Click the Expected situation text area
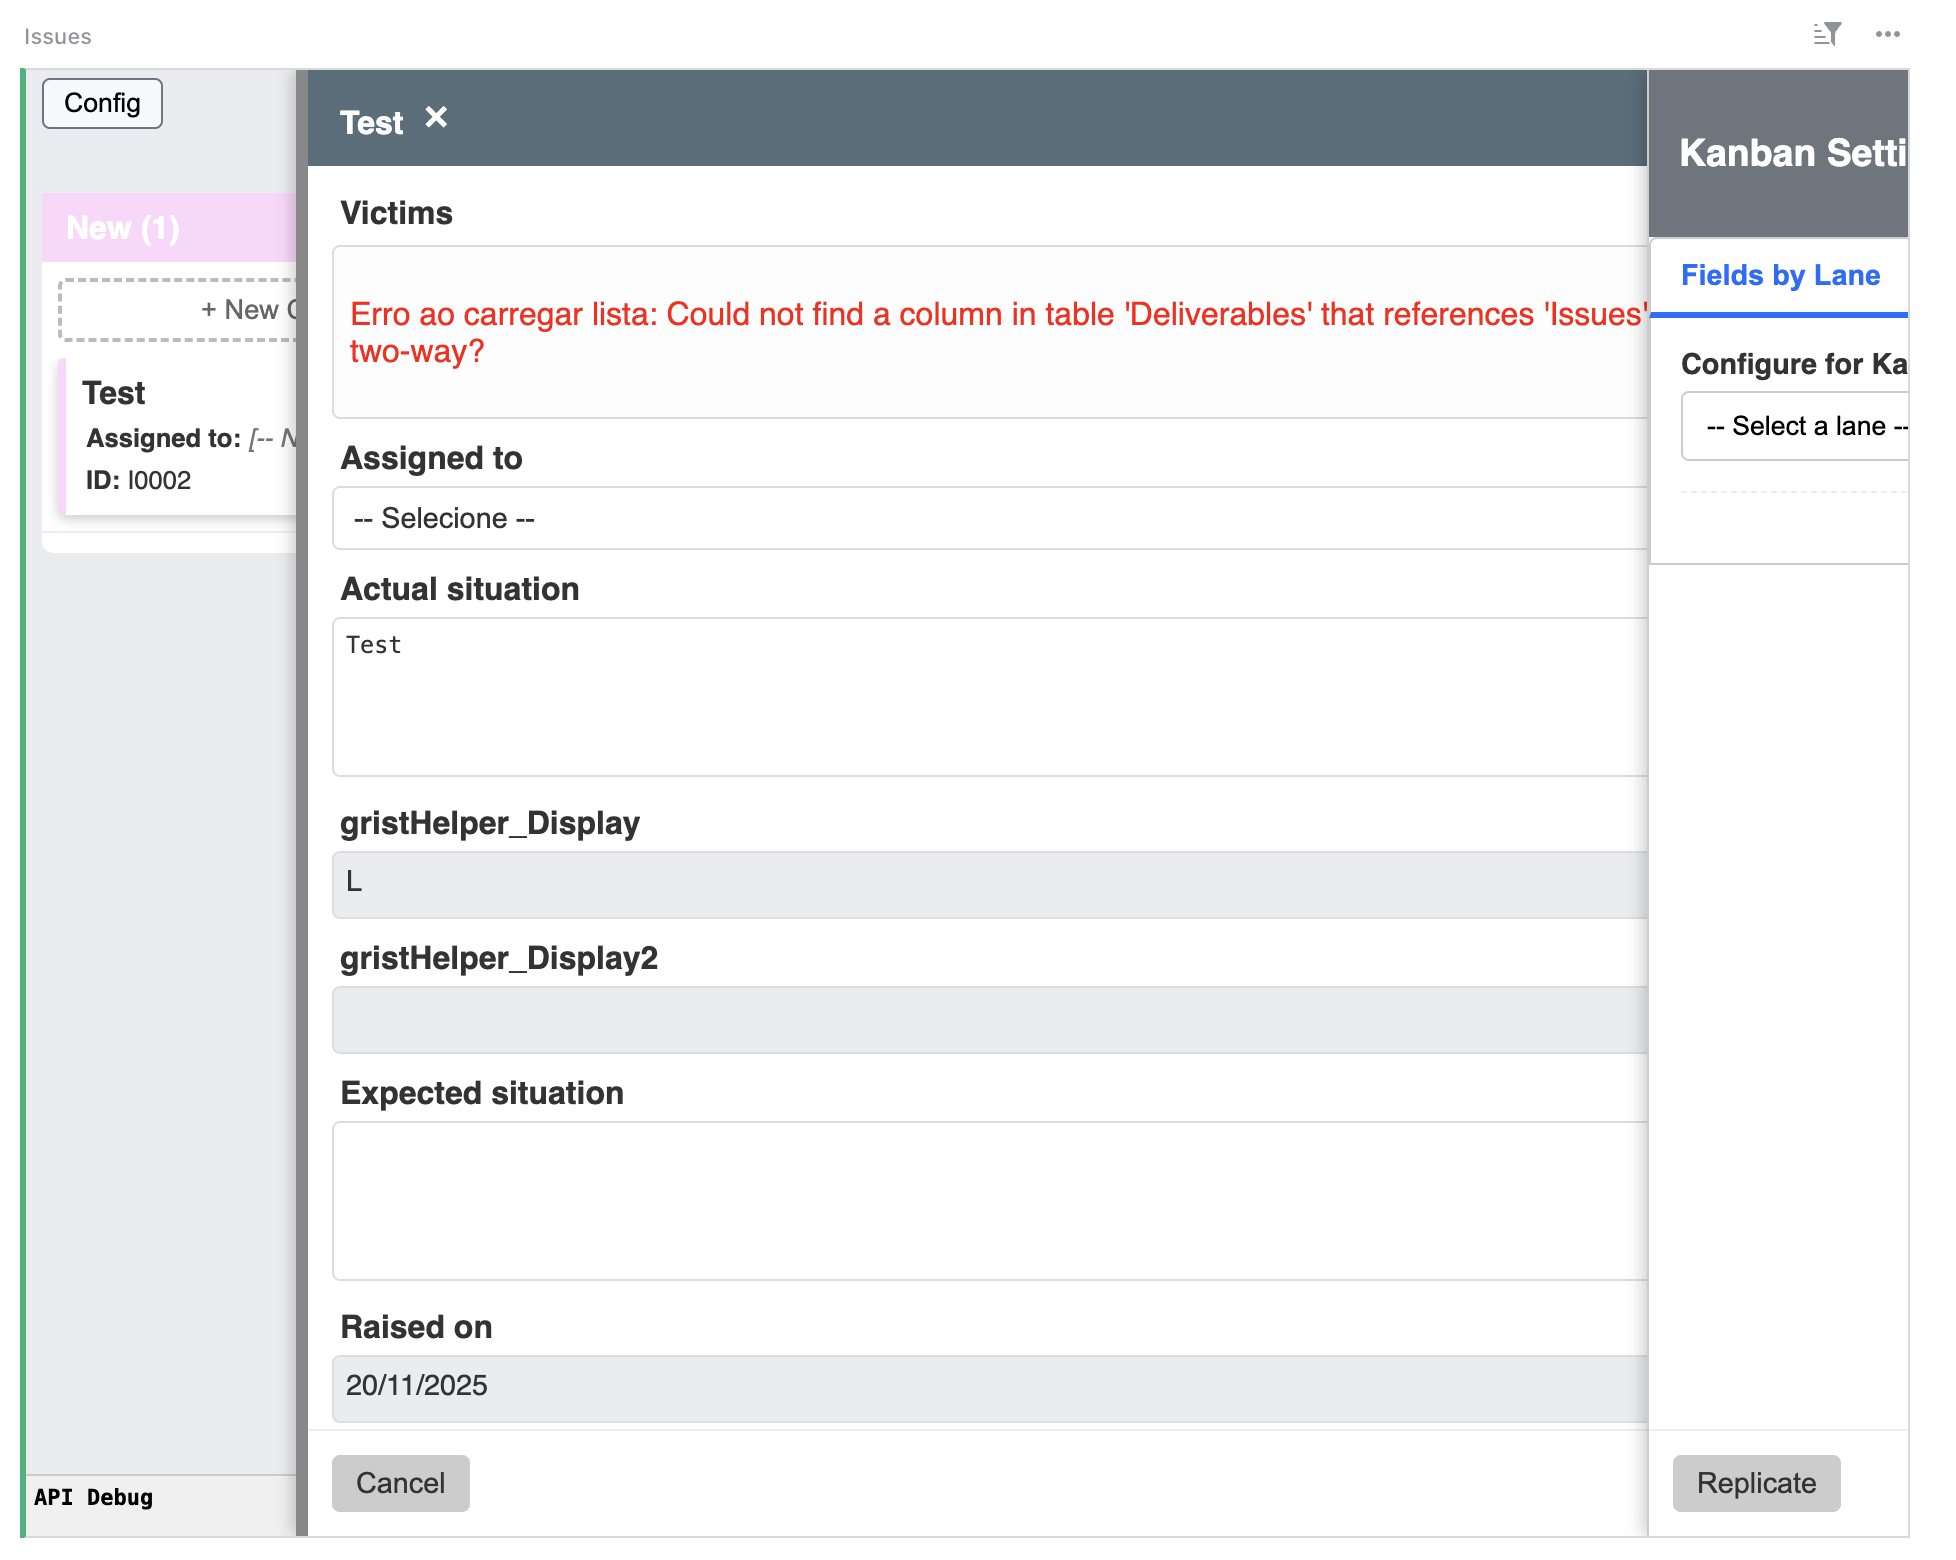The height and width of the screenshot is (1560, 1956). [x=988, y=1200]
